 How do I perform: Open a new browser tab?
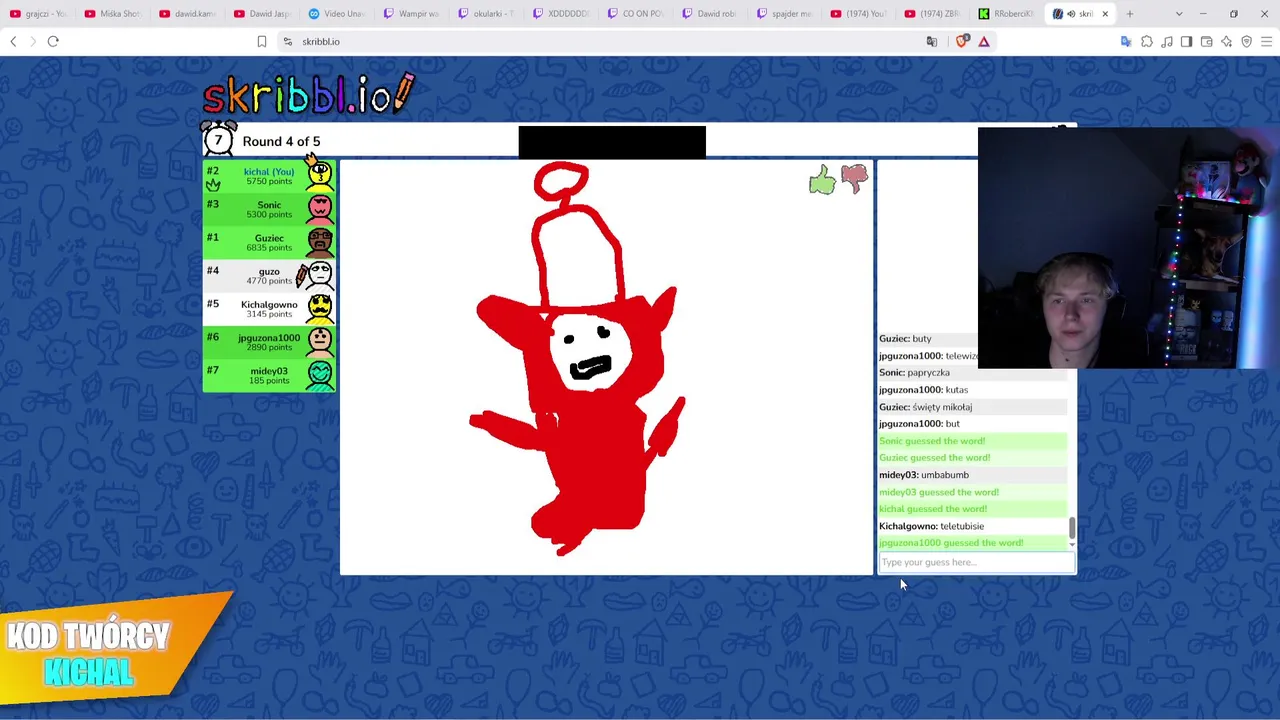click(x=1130, y=14)
